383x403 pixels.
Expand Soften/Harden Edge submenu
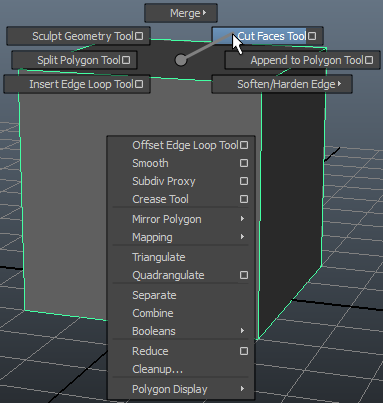pyautogui.click(x=282, y=84)
